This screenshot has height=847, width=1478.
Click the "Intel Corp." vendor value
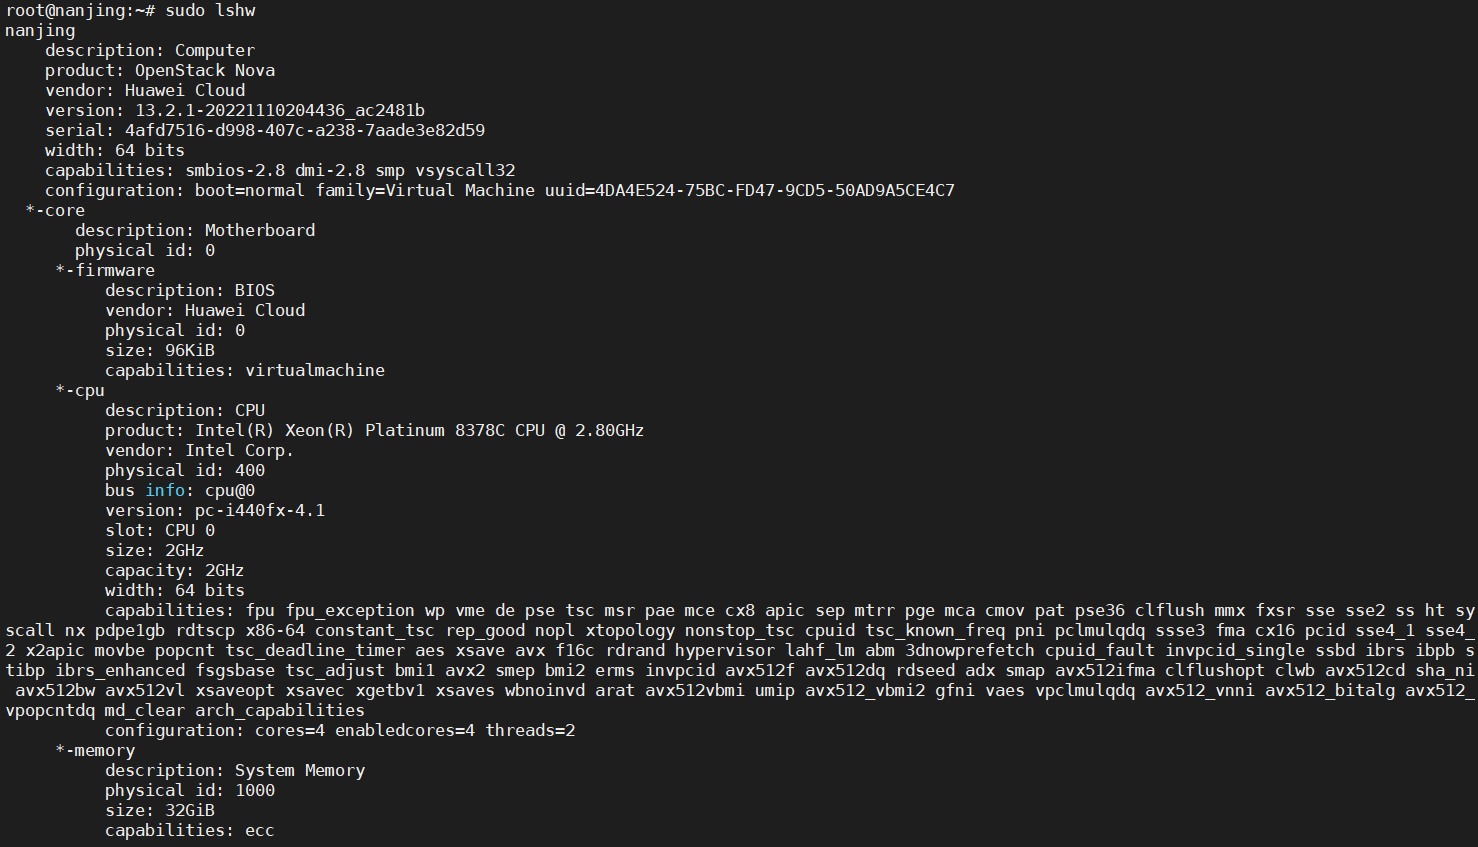(x=240, y=450)
